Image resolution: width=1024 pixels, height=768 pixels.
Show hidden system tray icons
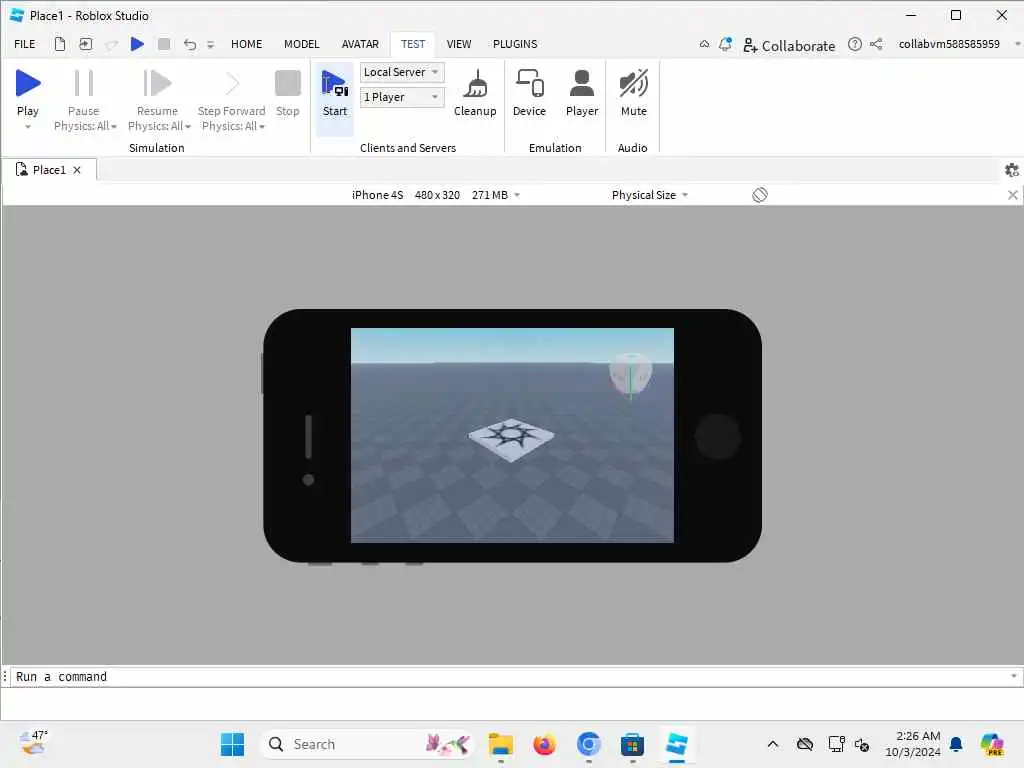coord(773,744)
